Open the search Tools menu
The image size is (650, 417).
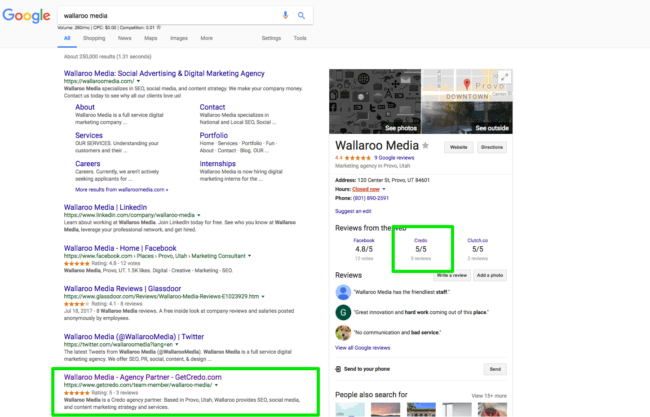coord(300,38)
